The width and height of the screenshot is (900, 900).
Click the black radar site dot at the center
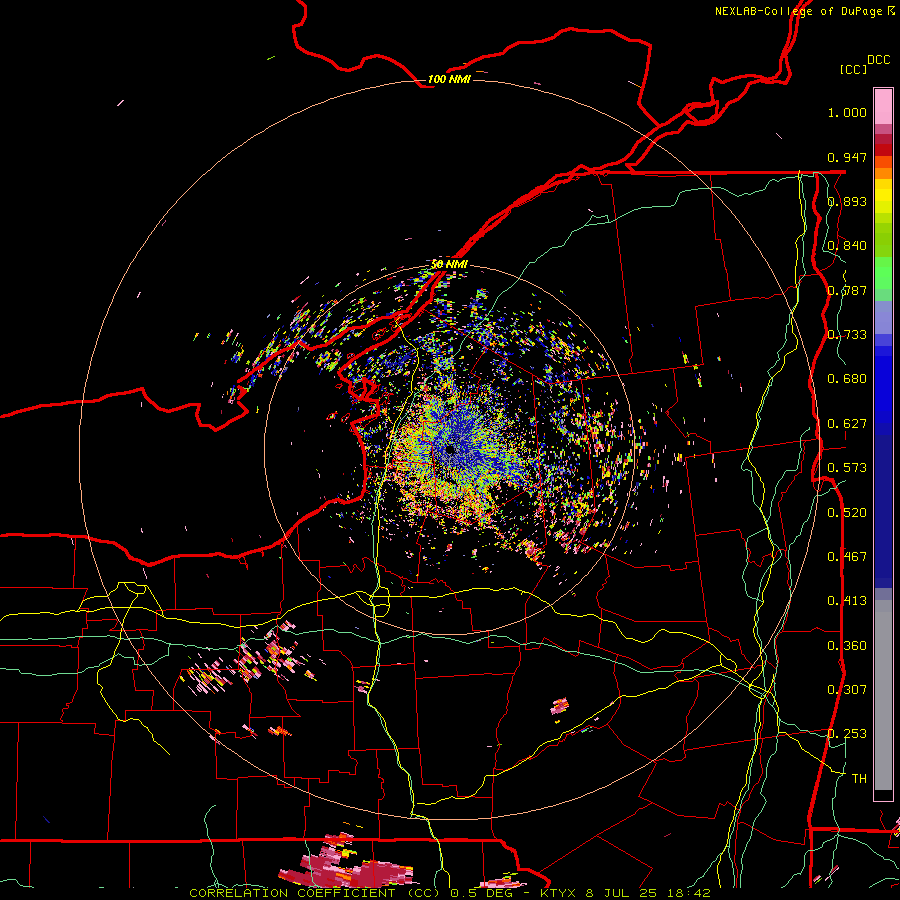coord(450,449)
